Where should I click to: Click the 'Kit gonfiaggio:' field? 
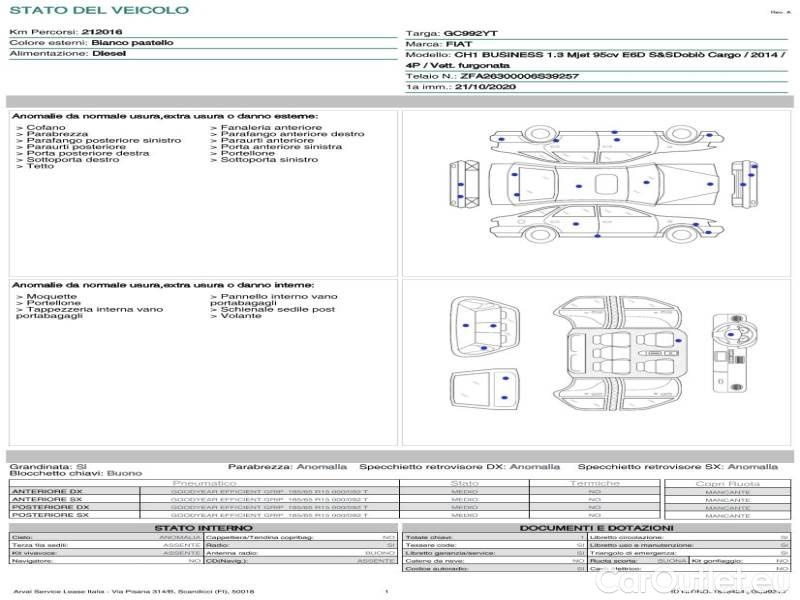[x=740, y=561]
